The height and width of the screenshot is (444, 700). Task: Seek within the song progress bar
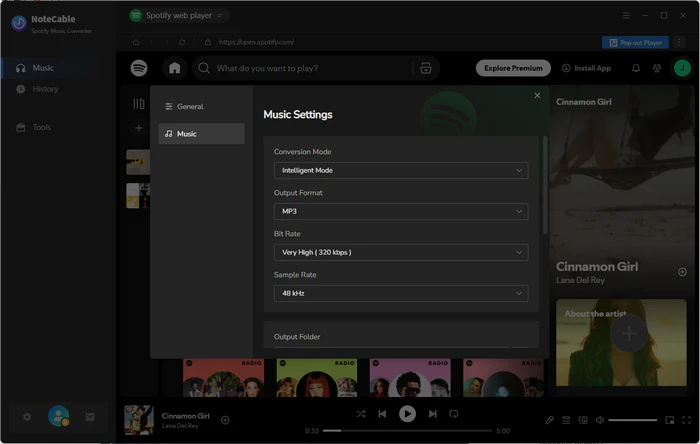point(407,431)
